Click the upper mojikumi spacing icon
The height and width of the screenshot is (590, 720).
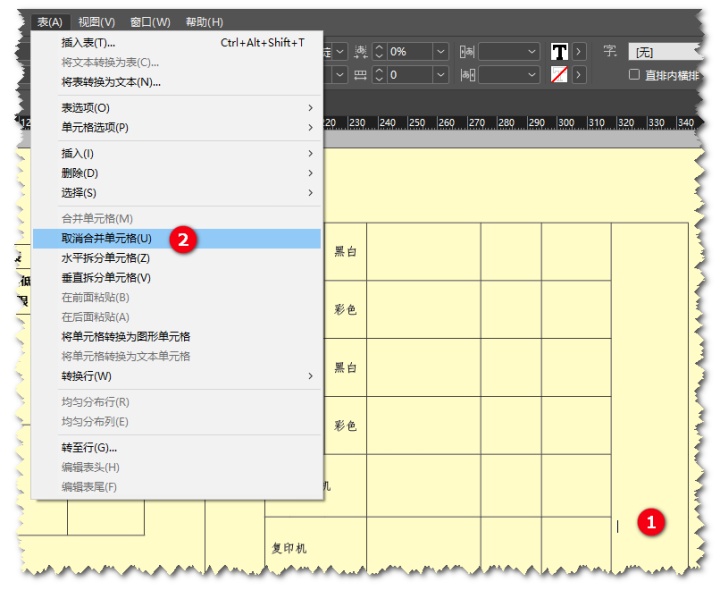click(x=467, y=51)
